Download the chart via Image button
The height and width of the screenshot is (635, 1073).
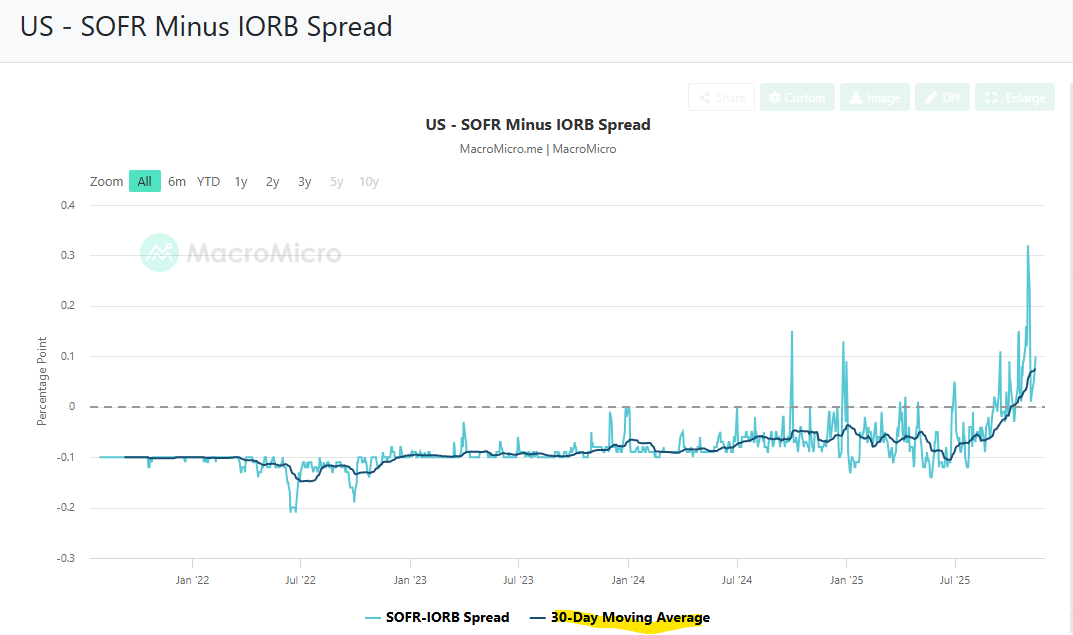[x=875, y=97]
